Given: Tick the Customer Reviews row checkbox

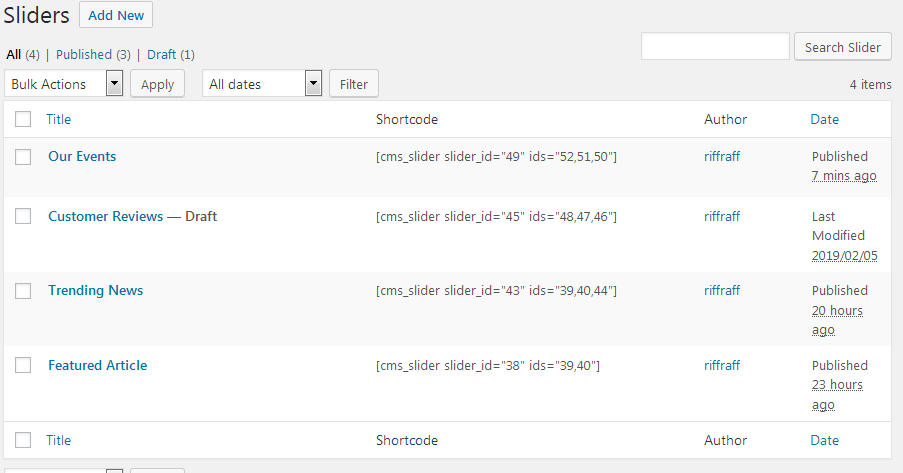Looking at the screenshot, I should click(x=24, y=216).
